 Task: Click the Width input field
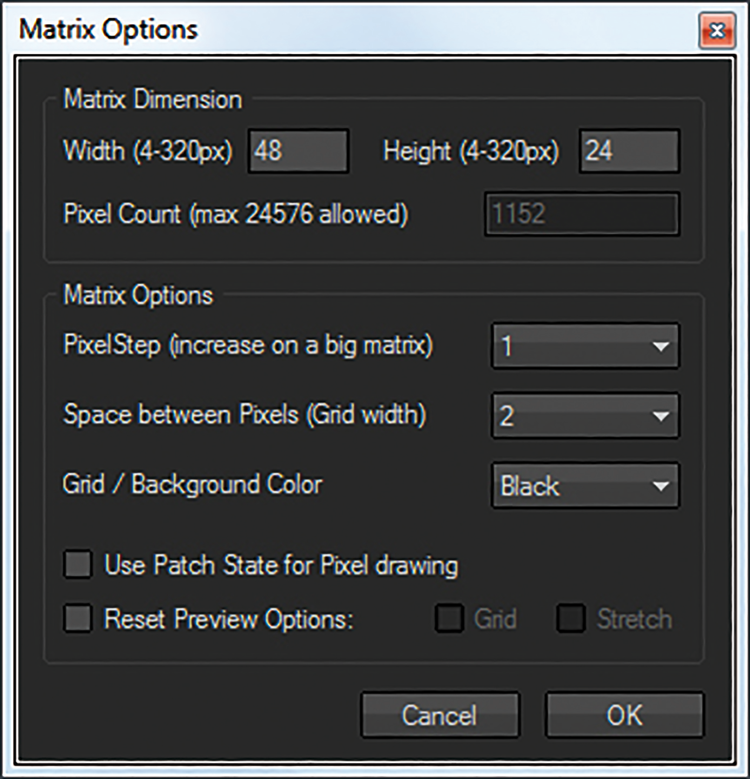tap(299, 151)
